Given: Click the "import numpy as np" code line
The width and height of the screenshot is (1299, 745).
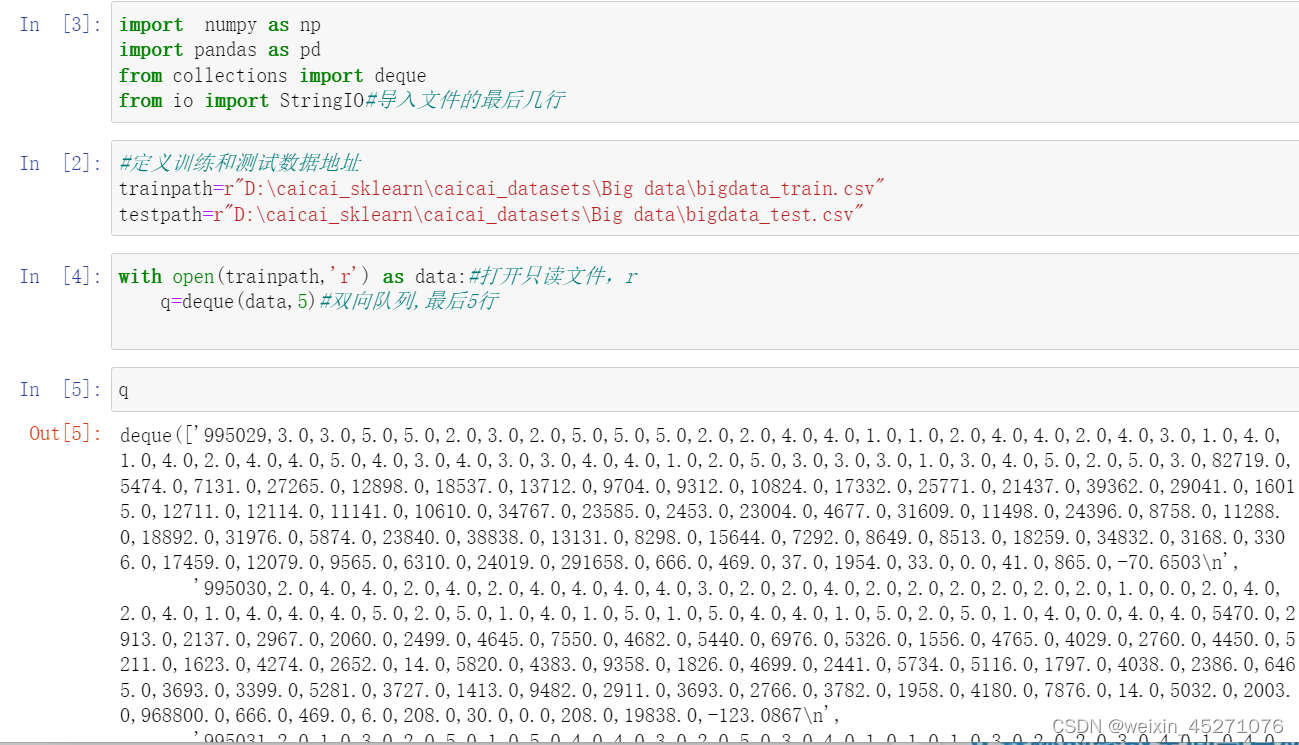Looking at the screenshot, I should (x=220, y=25).
